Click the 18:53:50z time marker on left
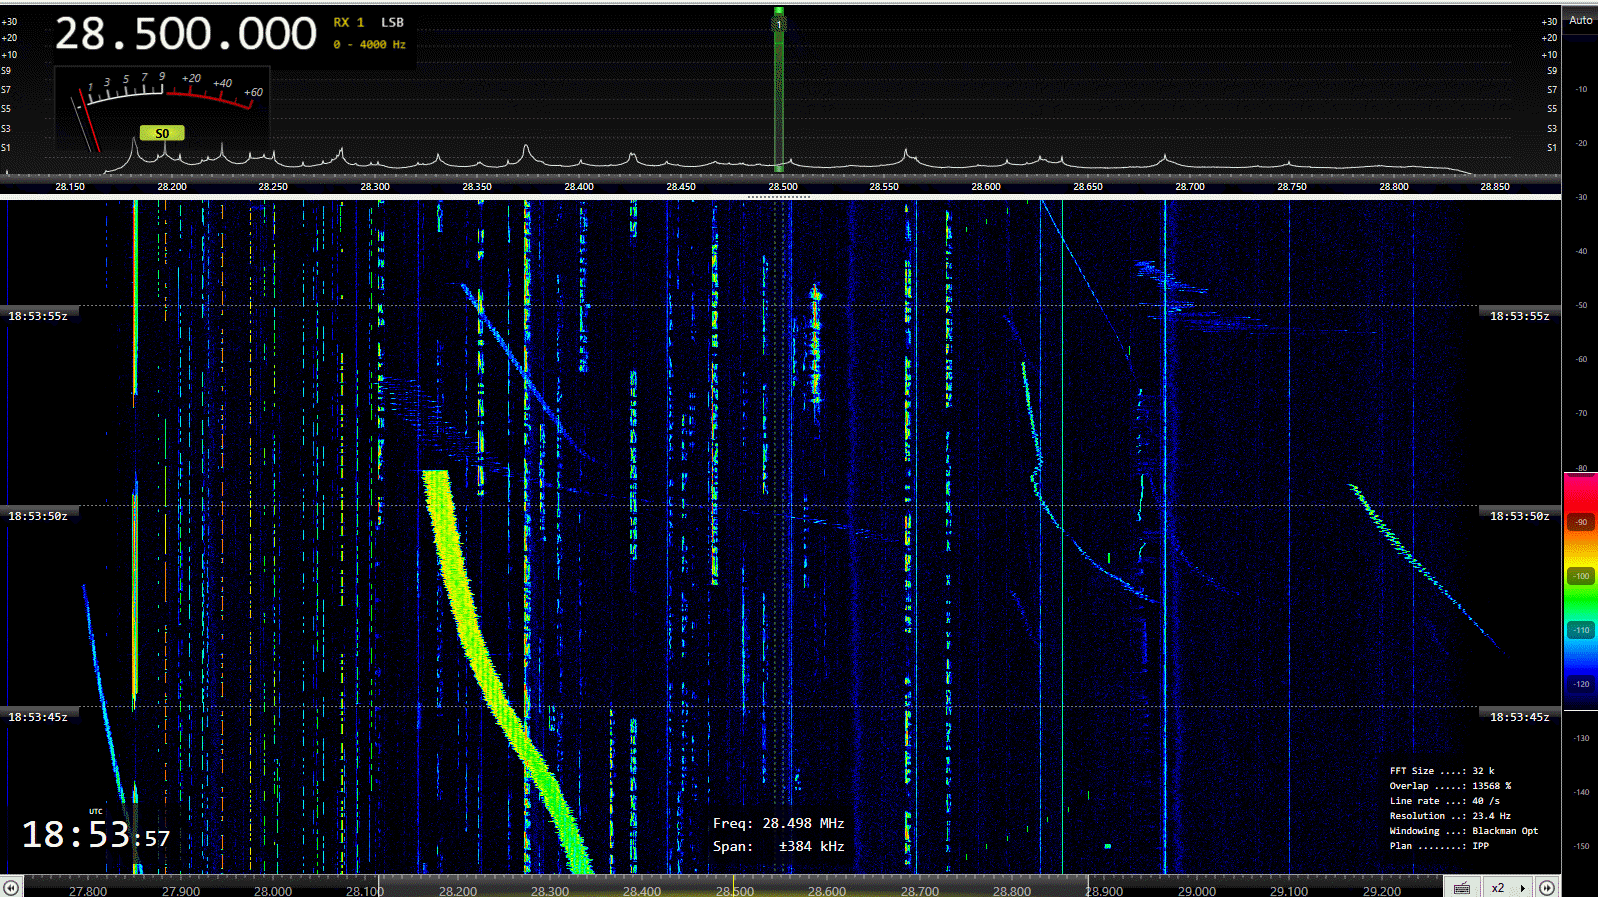Screen dimensions: 1598x897 coord(38,516)
